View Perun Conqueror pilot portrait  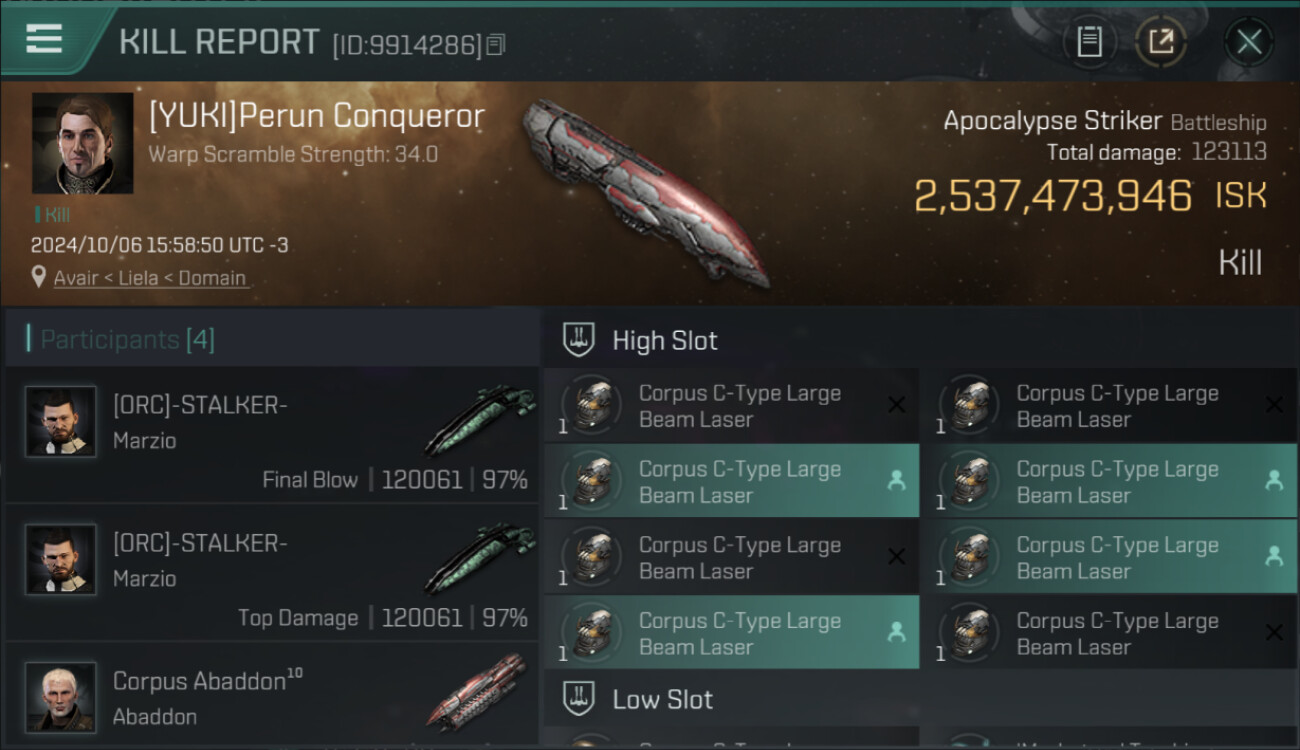tap(82, 143)
